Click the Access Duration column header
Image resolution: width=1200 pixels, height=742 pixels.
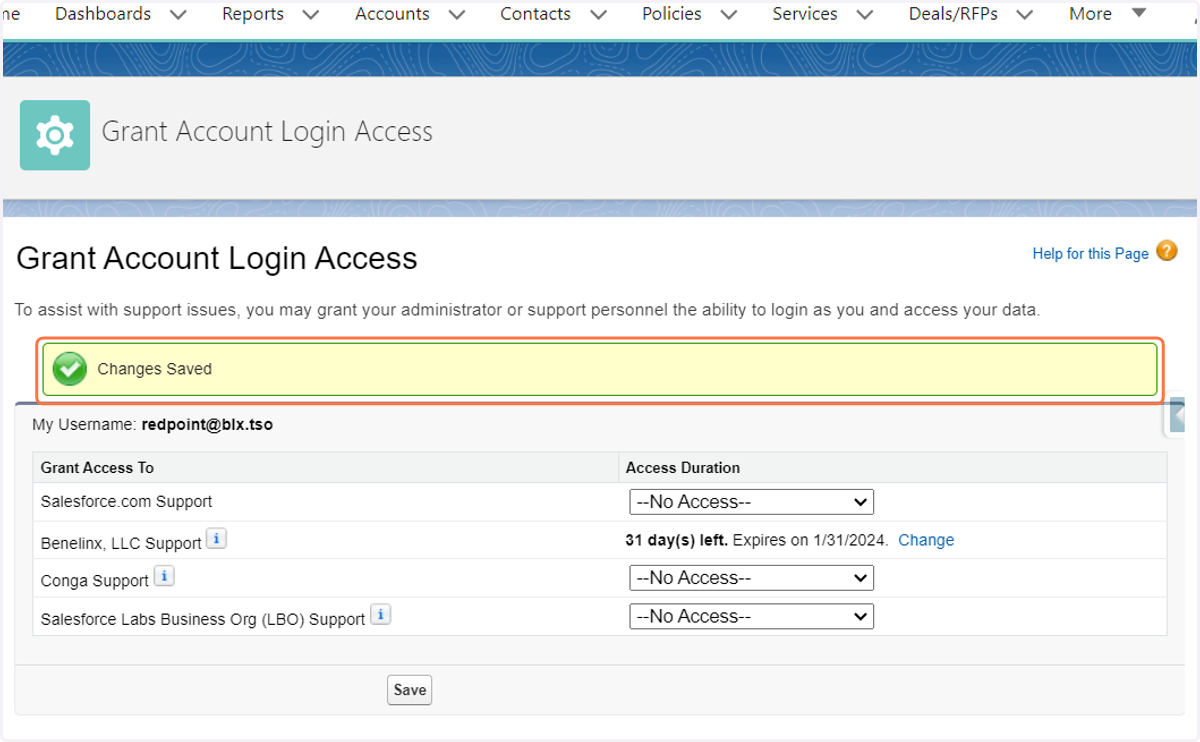[683, 468]
